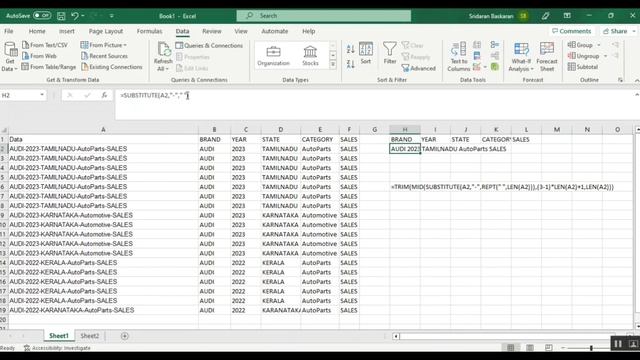Click the Cancel formula X button
Viewport: 640px width, 360px height.
tap(69, 95)
